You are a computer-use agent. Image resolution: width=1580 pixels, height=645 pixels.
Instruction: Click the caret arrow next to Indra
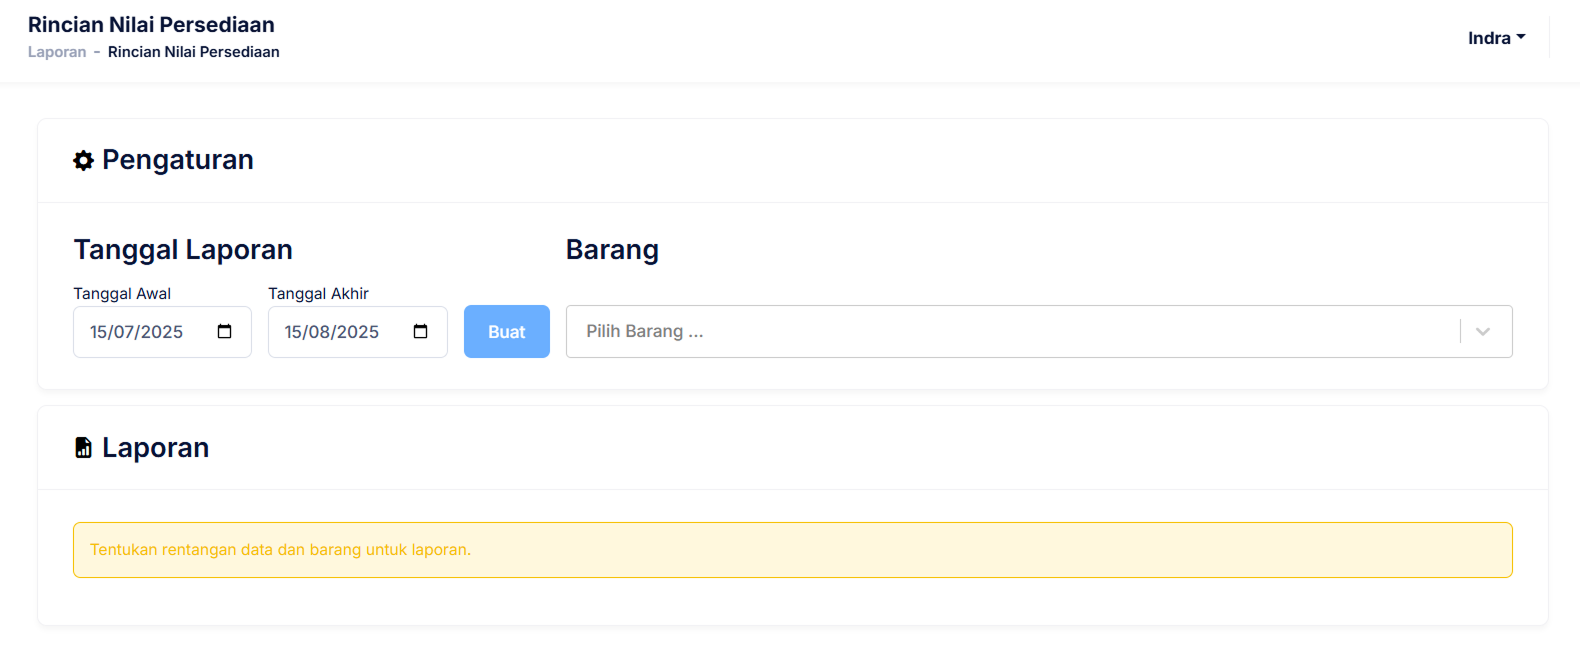1521,38
